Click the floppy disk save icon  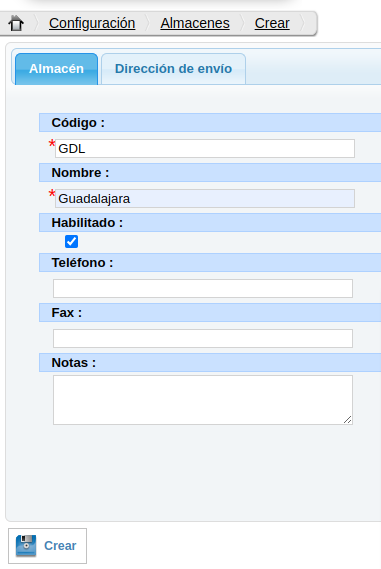(26, 545)
